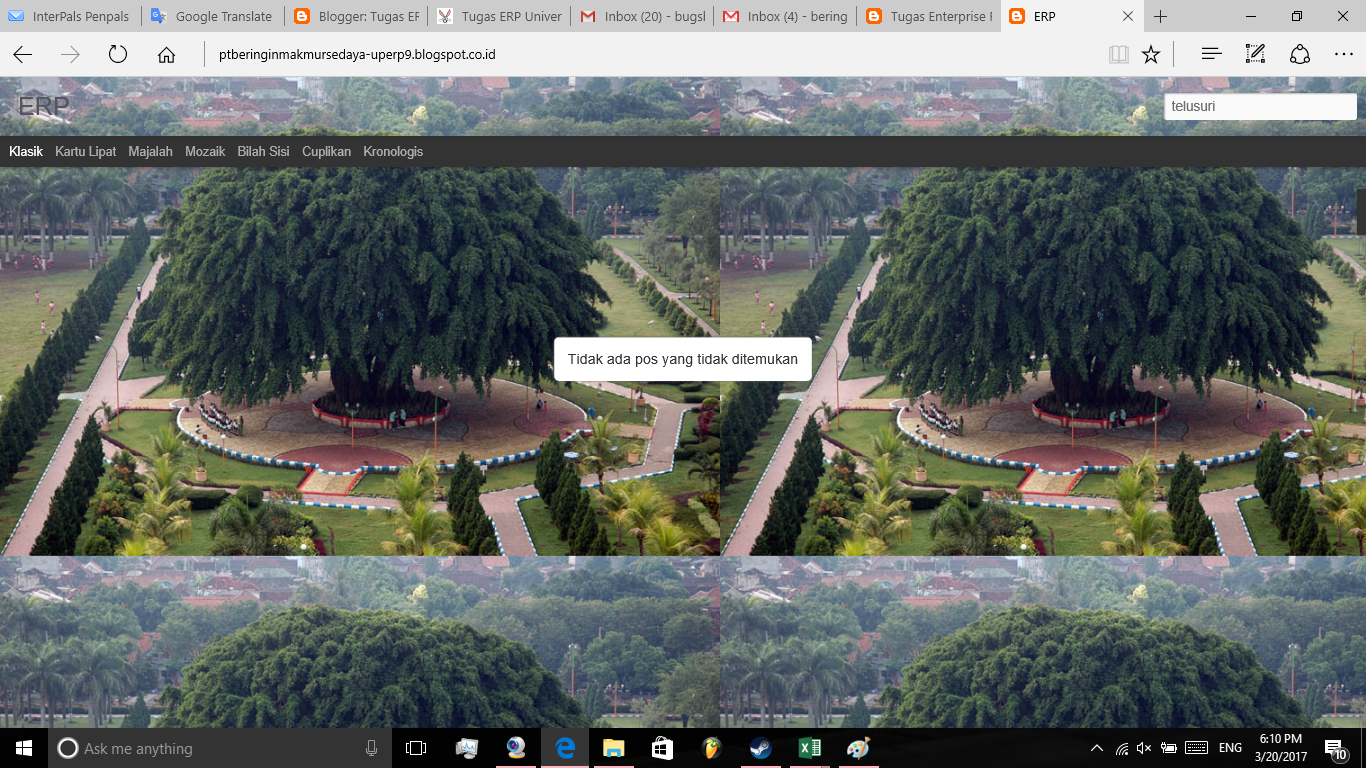
Task: Click the address bar URL
Action: pyautogui.click(x=357, y=55)
